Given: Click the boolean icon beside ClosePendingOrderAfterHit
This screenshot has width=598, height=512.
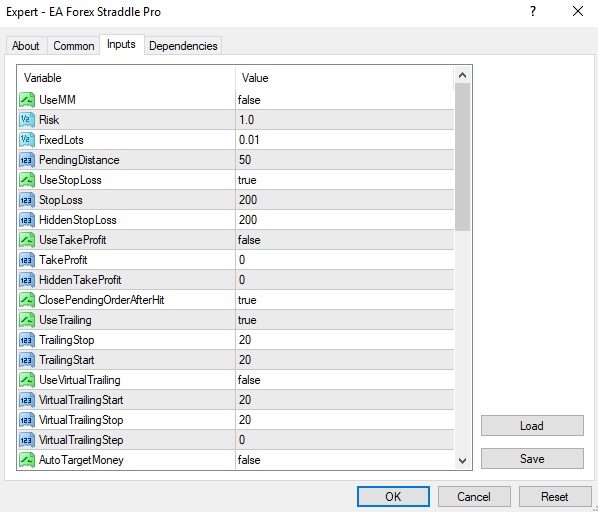Looking at the screenshot, I should coord(27,300).
